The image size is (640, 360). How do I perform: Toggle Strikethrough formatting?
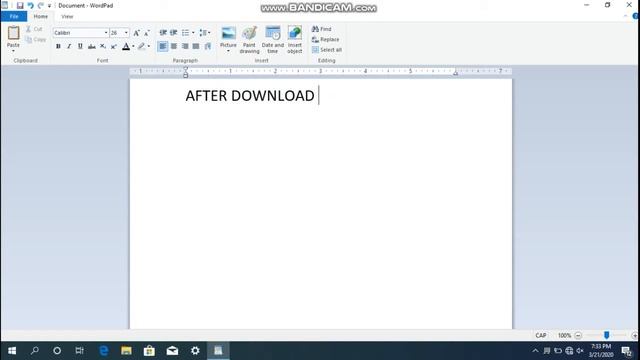click(91, 47)
